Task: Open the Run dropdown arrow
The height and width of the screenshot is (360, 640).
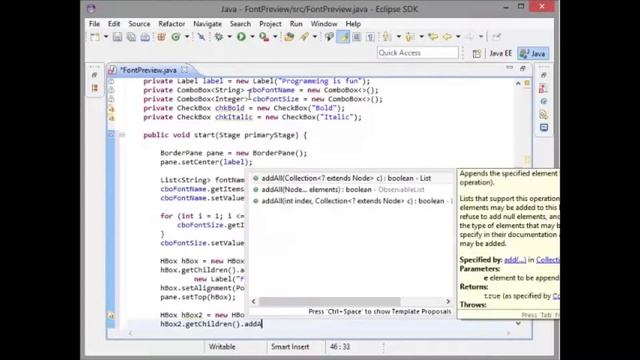Action: (x=252, y=37)
